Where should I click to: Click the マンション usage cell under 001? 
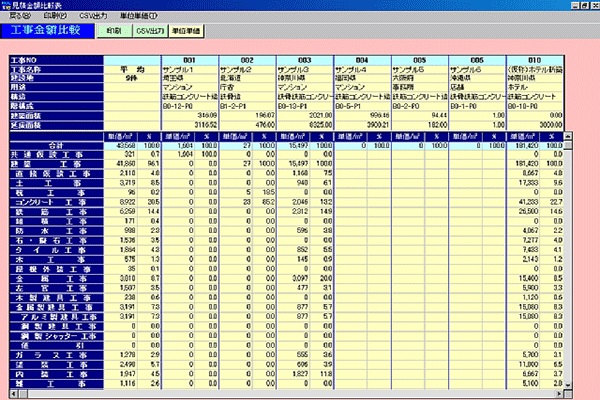tap(190, 87)
